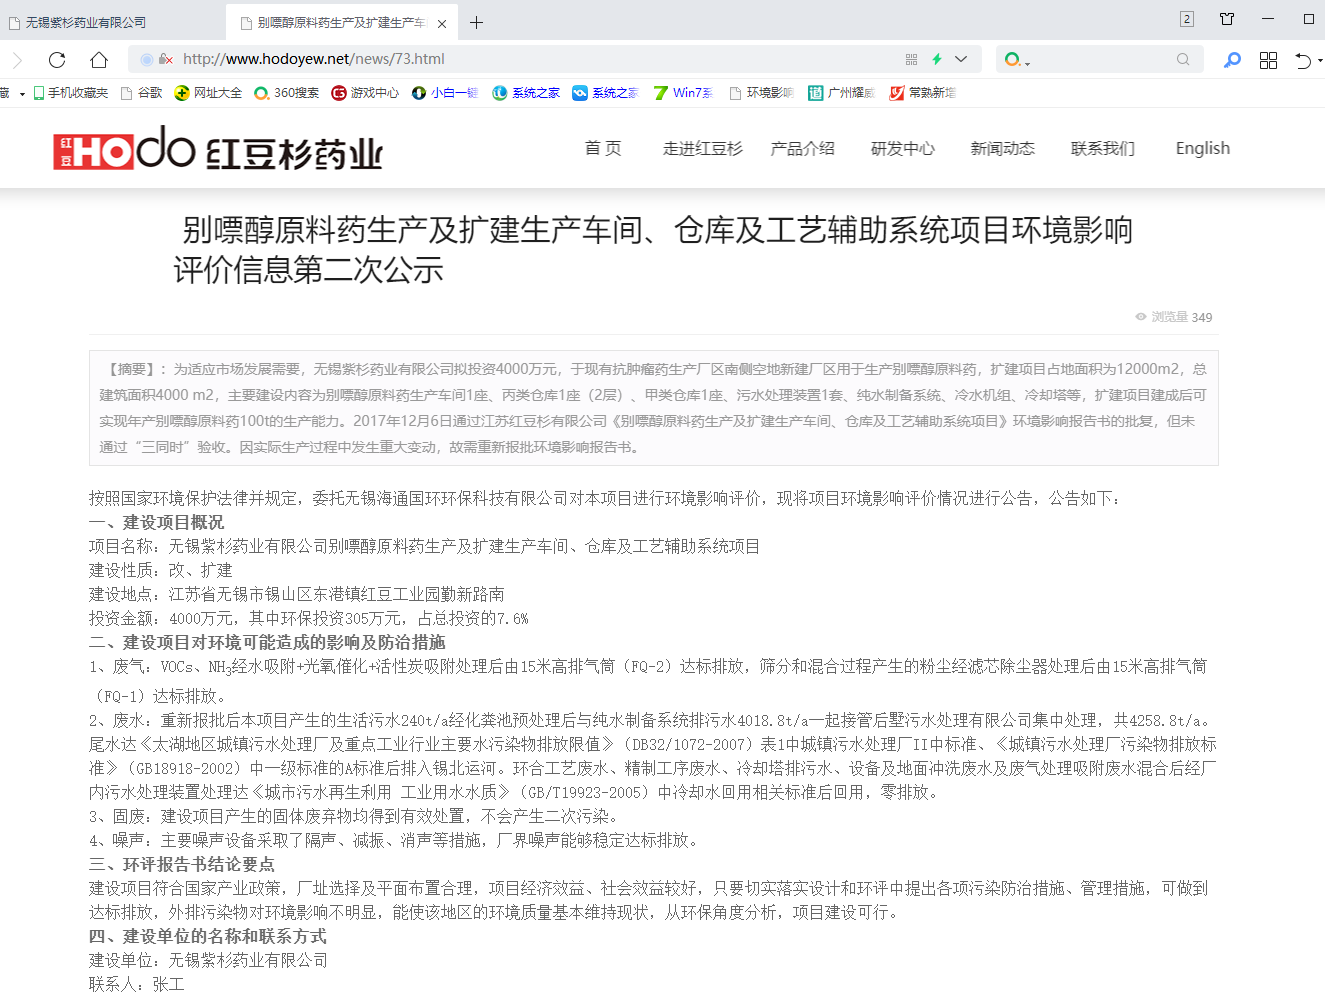Open the 广州耀威 bookmark
Screen dimensions: 1325x993
(841, 93)
